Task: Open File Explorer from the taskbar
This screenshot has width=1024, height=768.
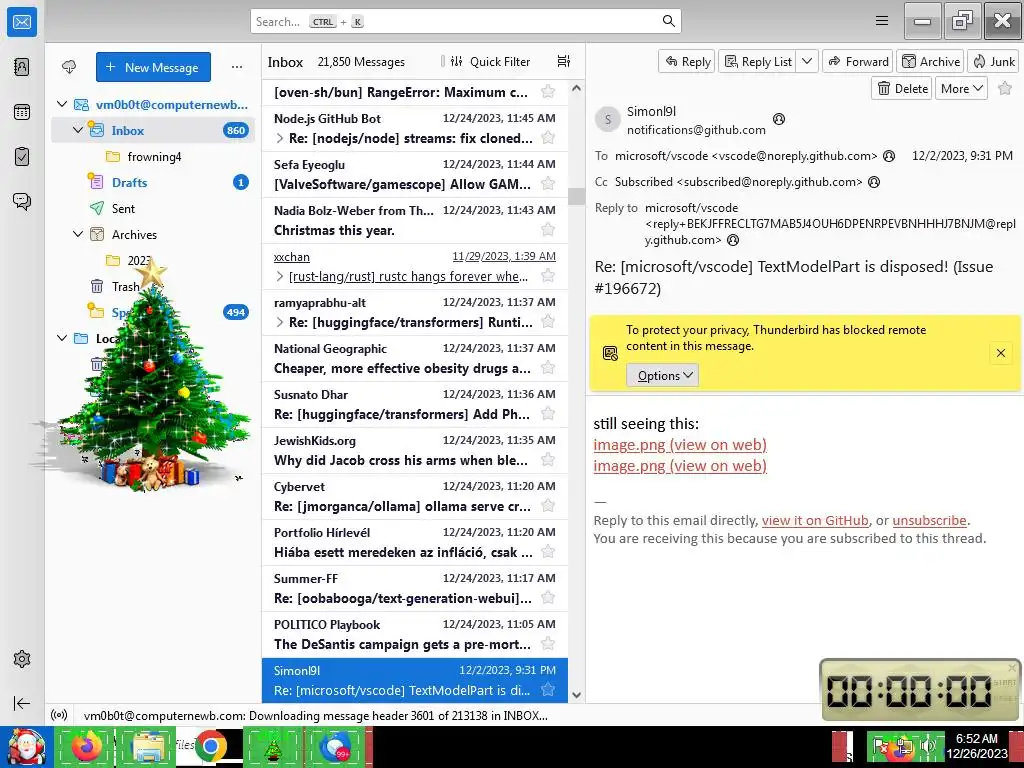Action: pos(148,746)
